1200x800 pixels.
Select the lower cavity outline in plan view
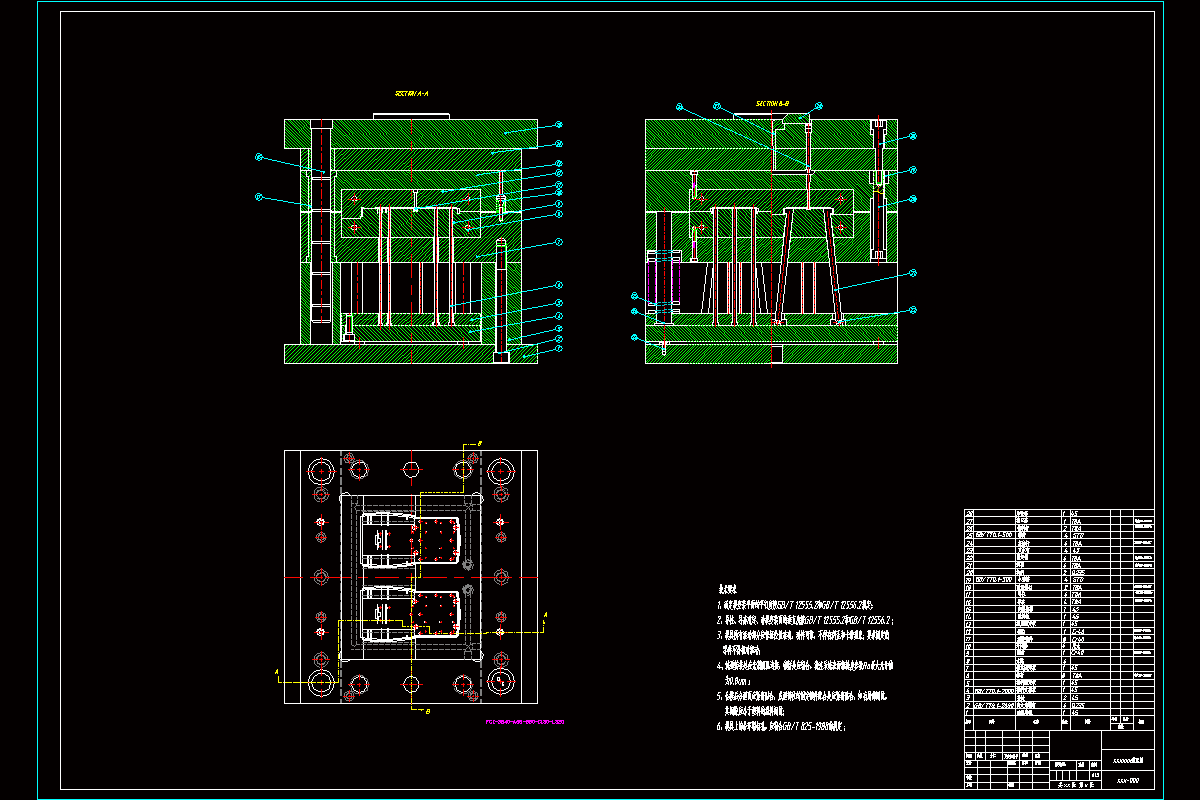412,613
